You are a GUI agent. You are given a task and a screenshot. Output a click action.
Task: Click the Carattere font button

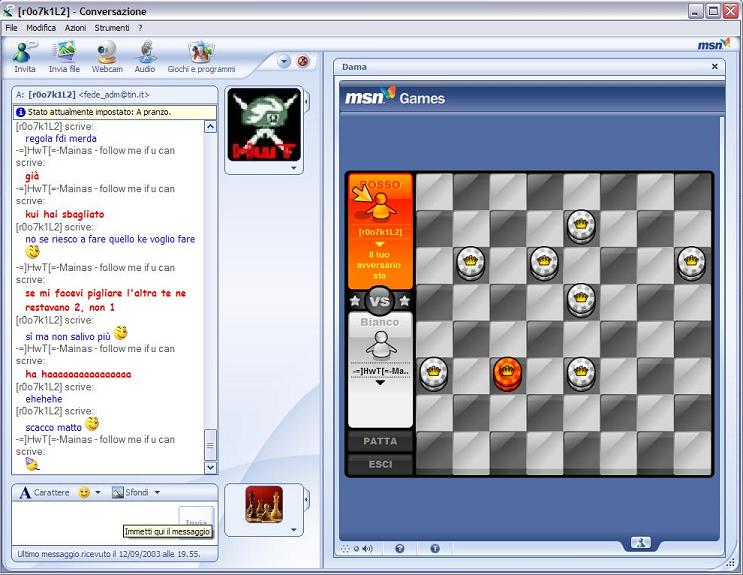pyautogui.click(x=44, y=493)
